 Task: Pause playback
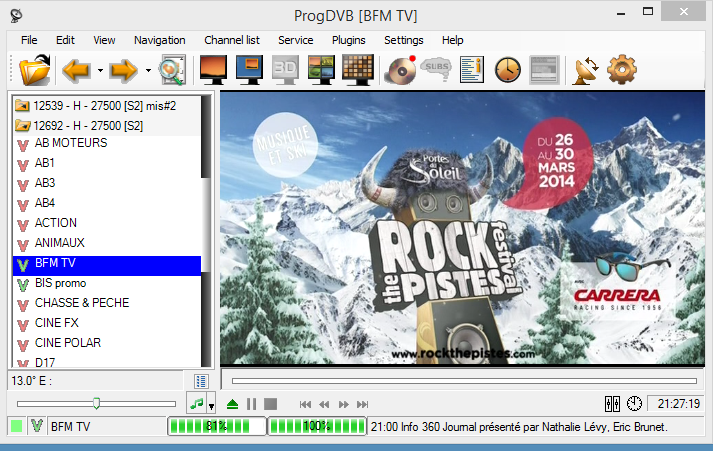[x=251, y=404]
